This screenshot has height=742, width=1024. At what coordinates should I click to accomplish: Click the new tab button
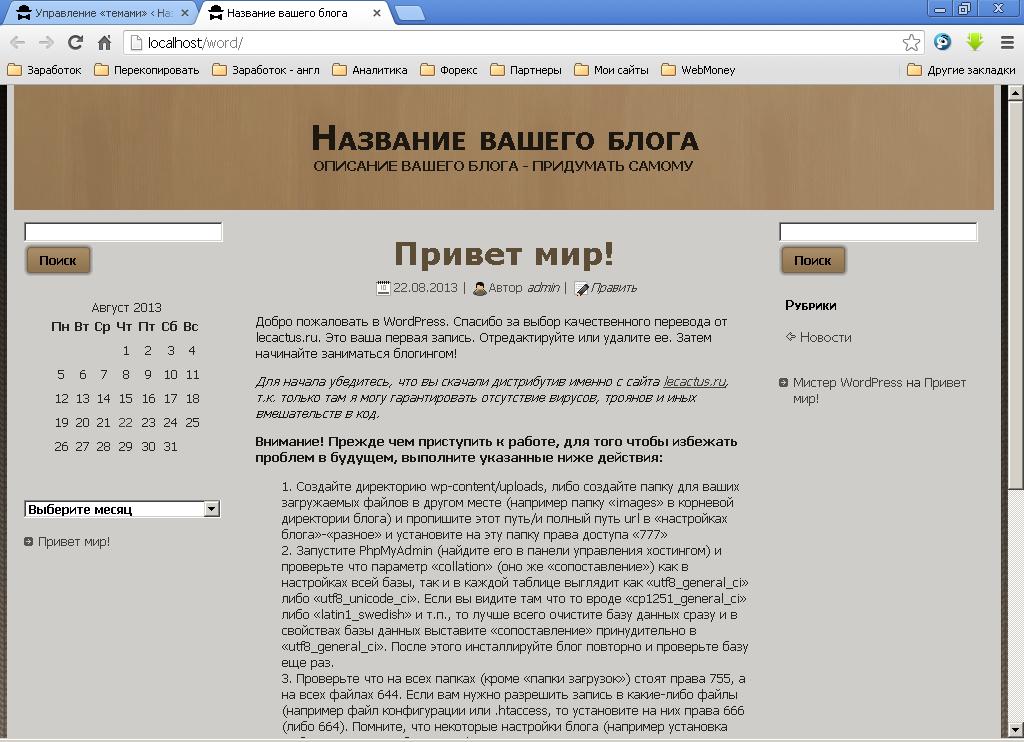click(x=410, y=12)
